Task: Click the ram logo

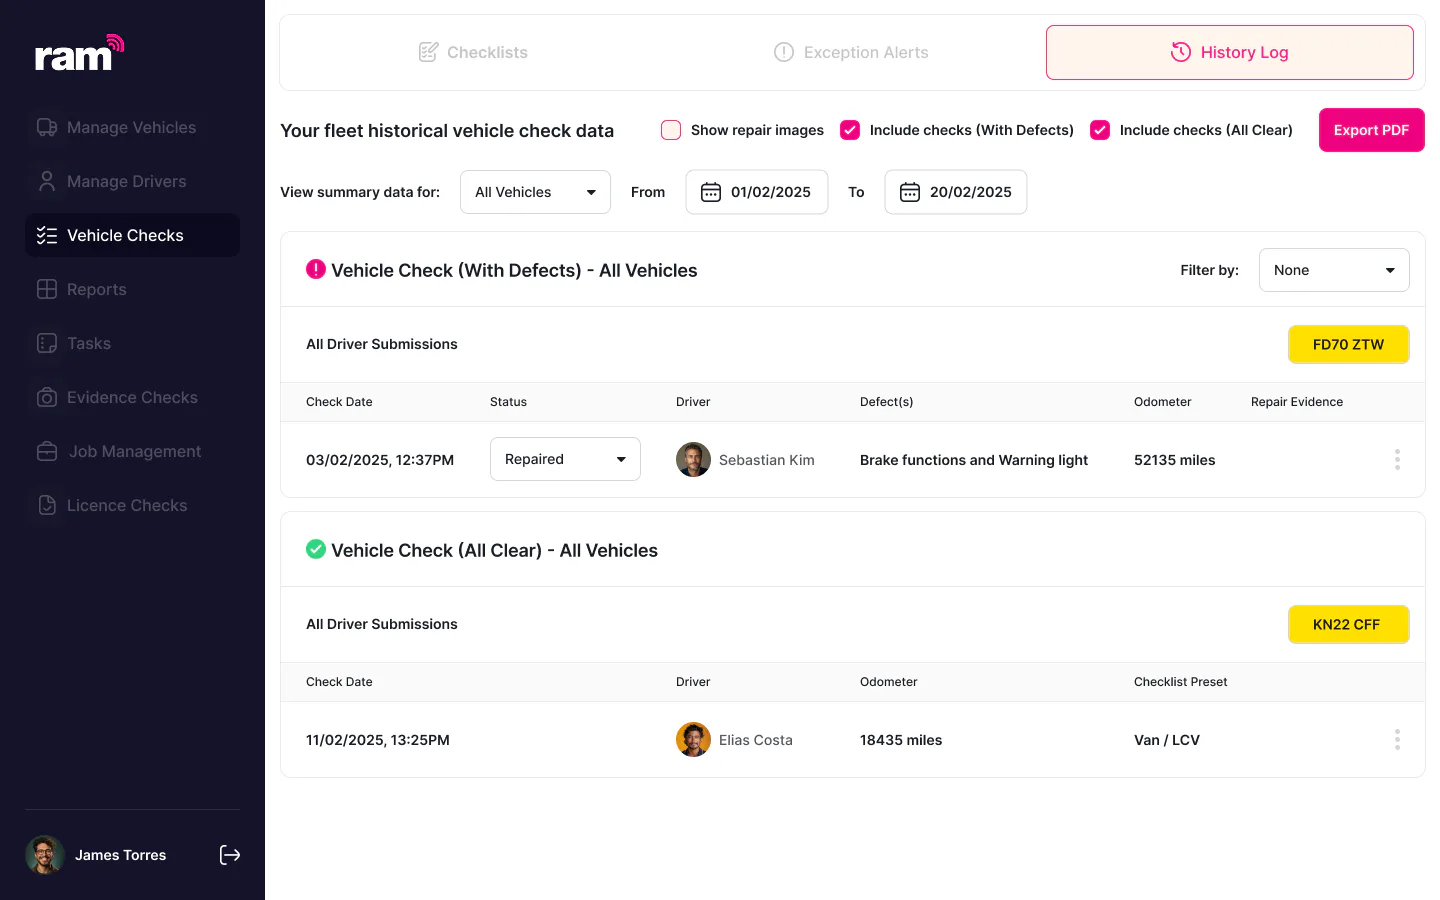Action: (x=79, y=53)
